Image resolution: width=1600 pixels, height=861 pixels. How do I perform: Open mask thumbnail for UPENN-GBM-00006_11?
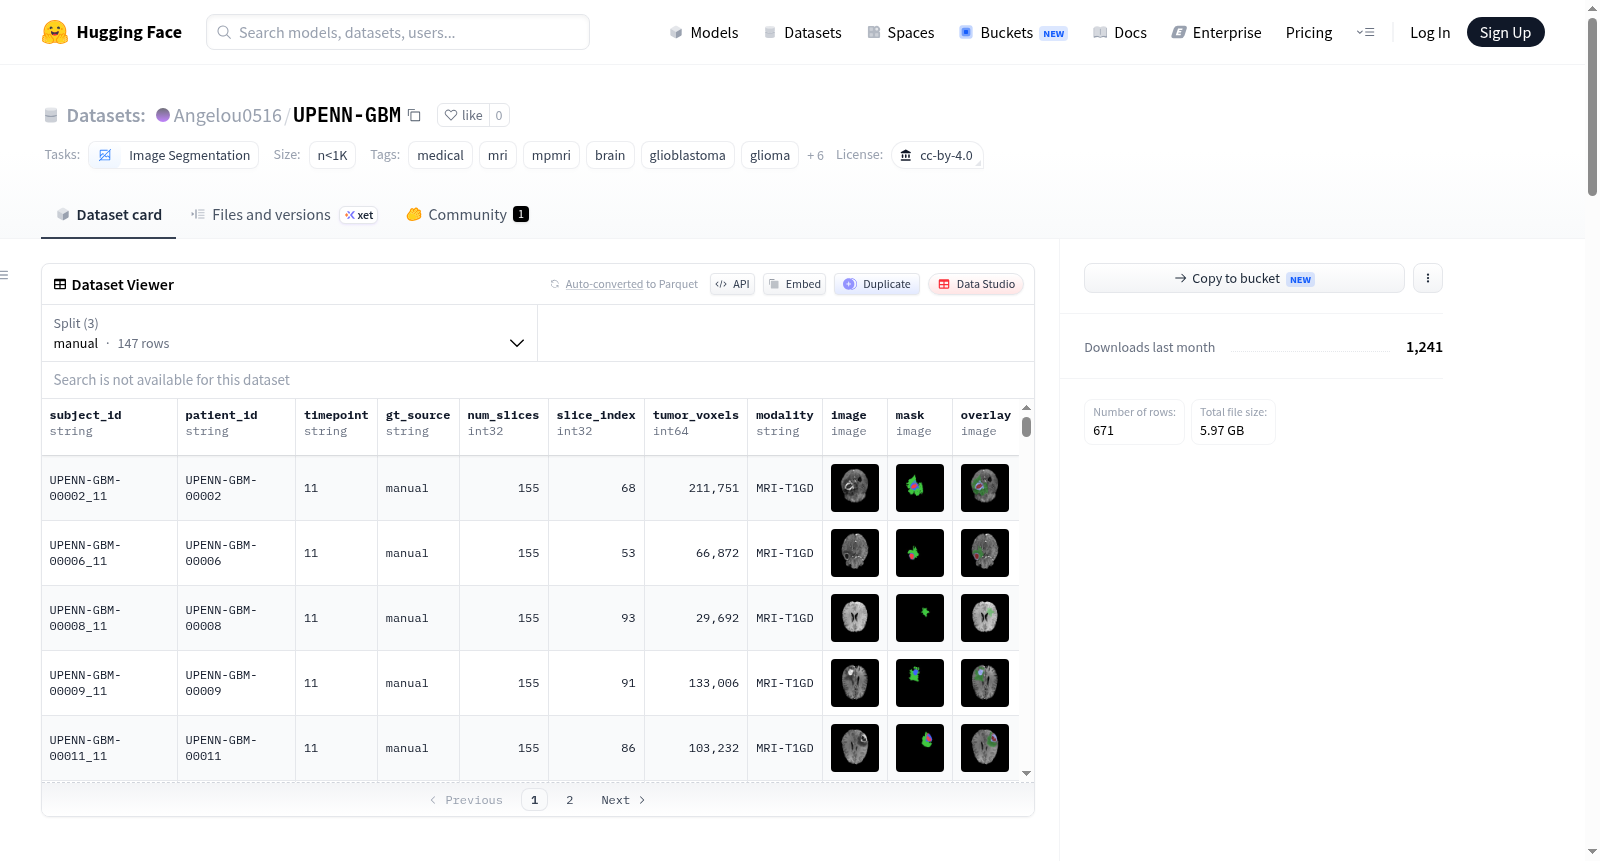(x=920, y=553)
